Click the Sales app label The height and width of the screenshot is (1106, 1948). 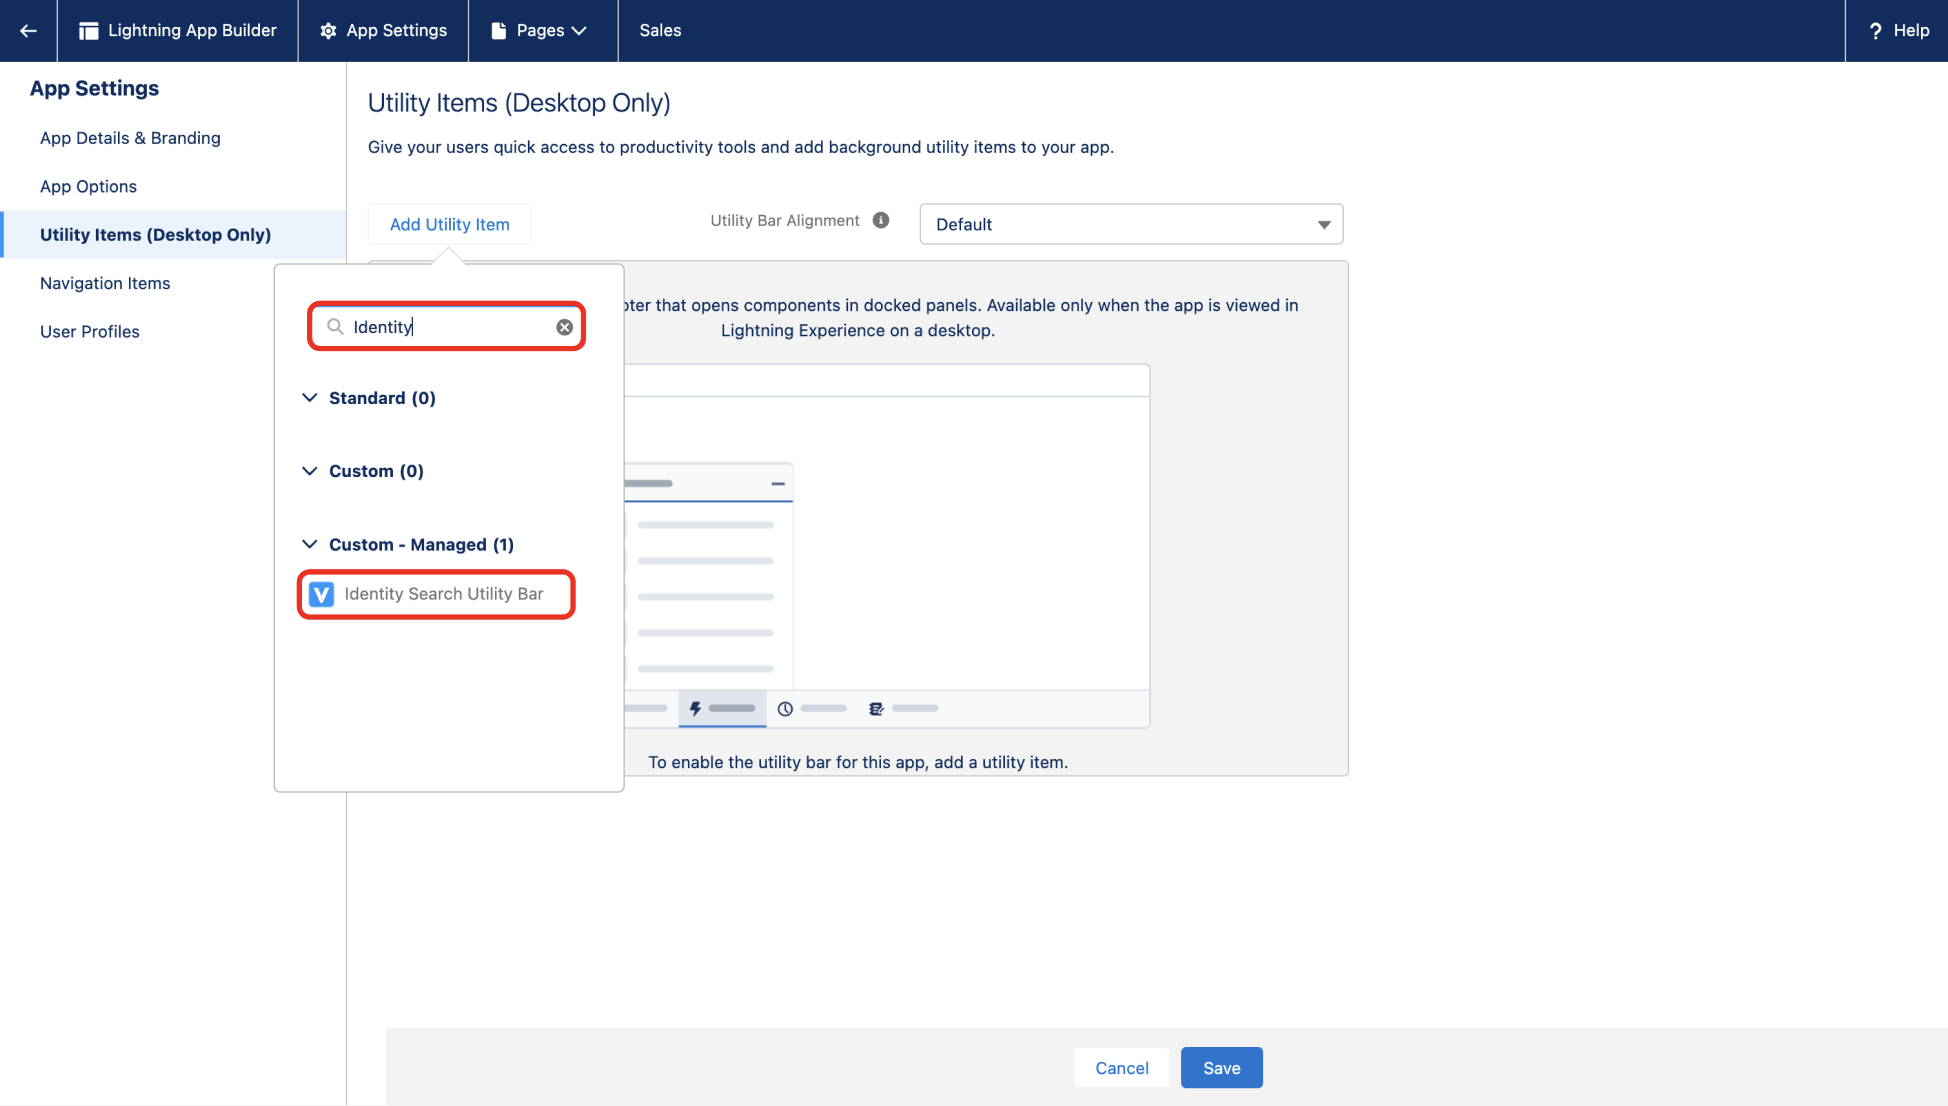(660, 31)
